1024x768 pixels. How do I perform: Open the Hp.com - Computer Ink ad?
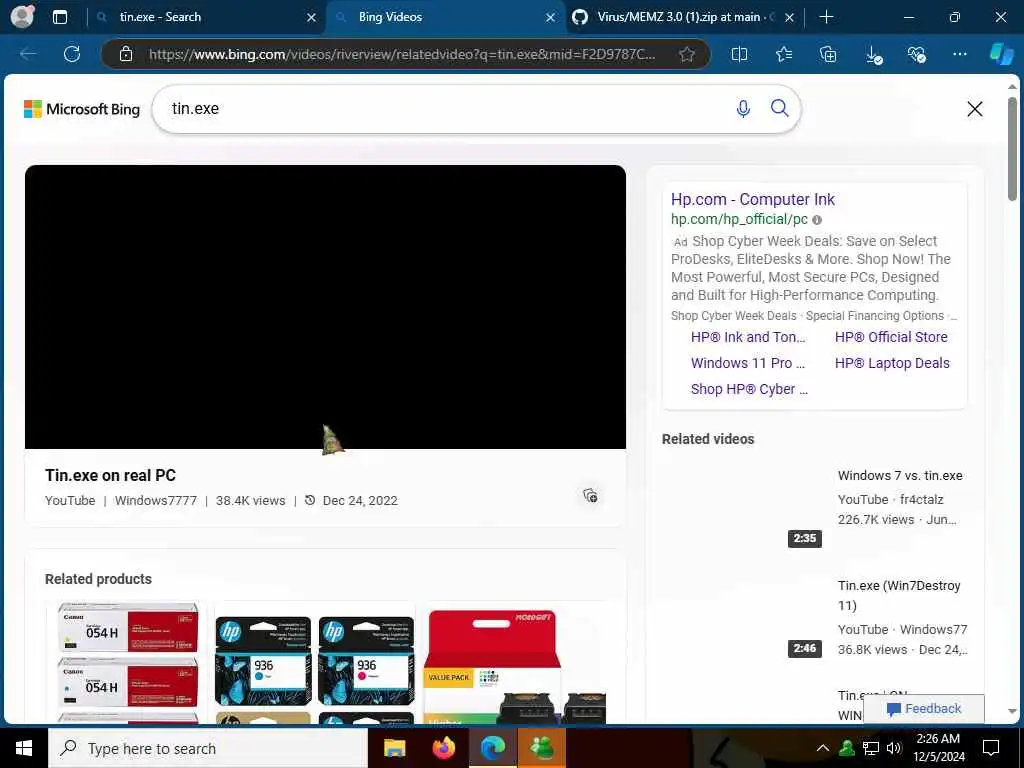point(752,199)
